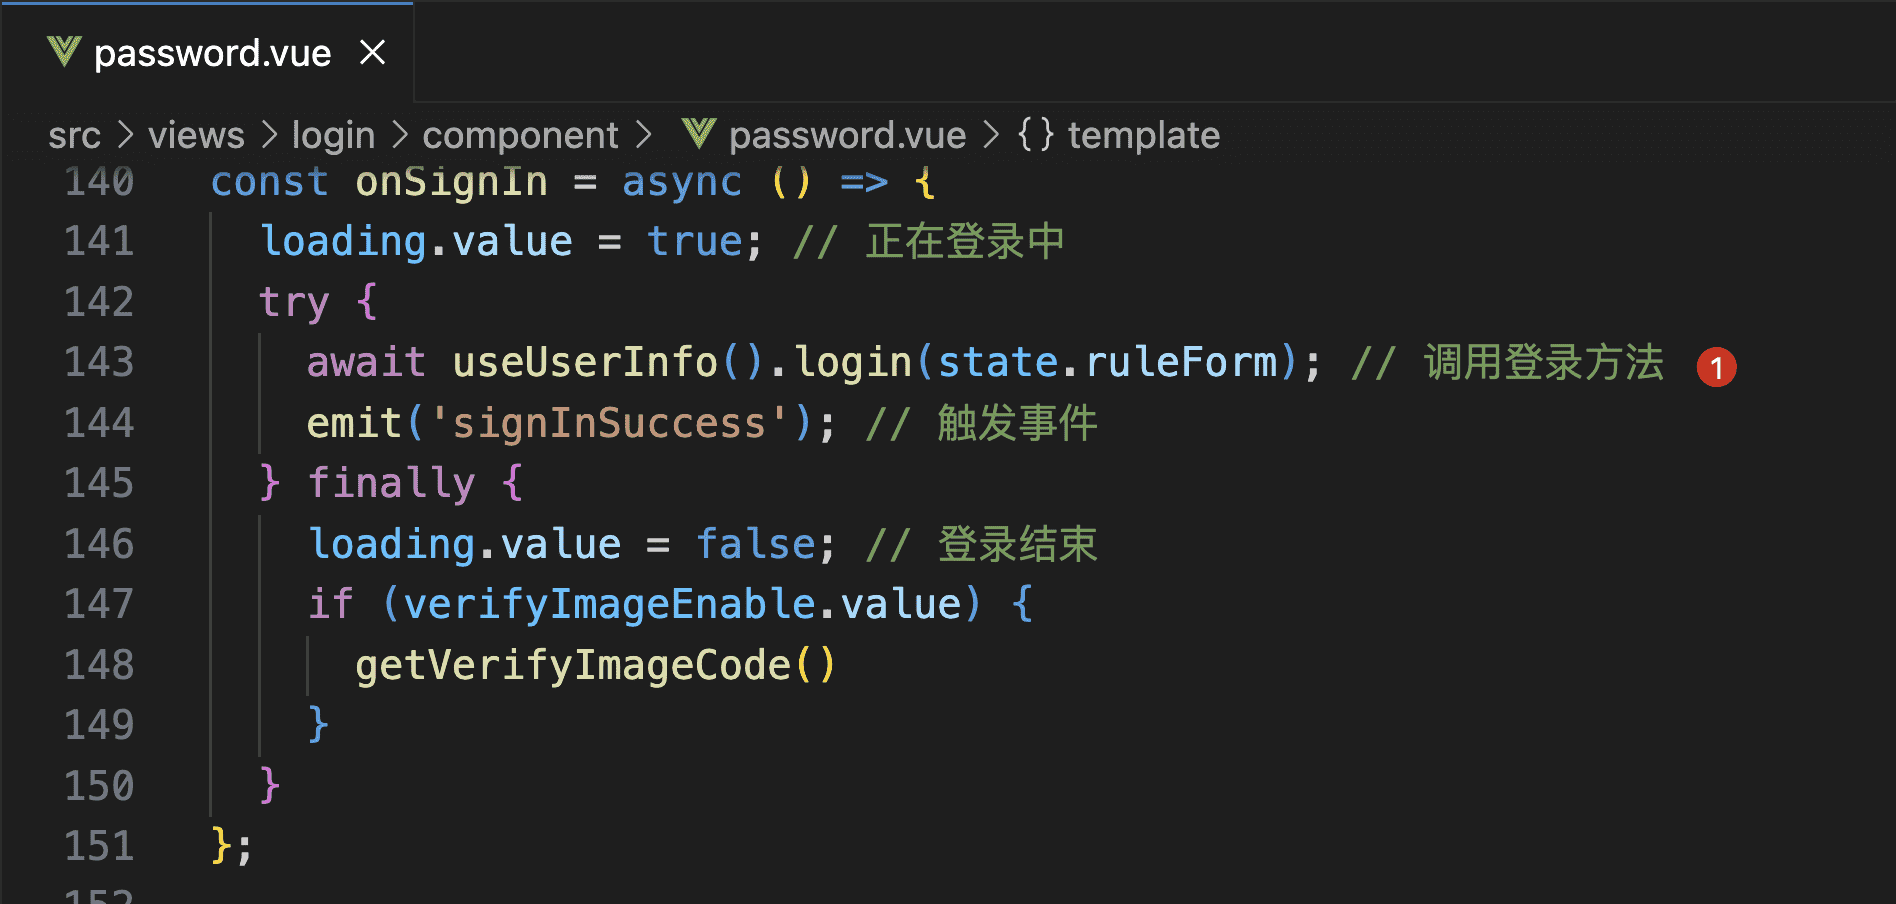Click the braces icon beside template
1896x904 pixels.
coord(1036,134)
